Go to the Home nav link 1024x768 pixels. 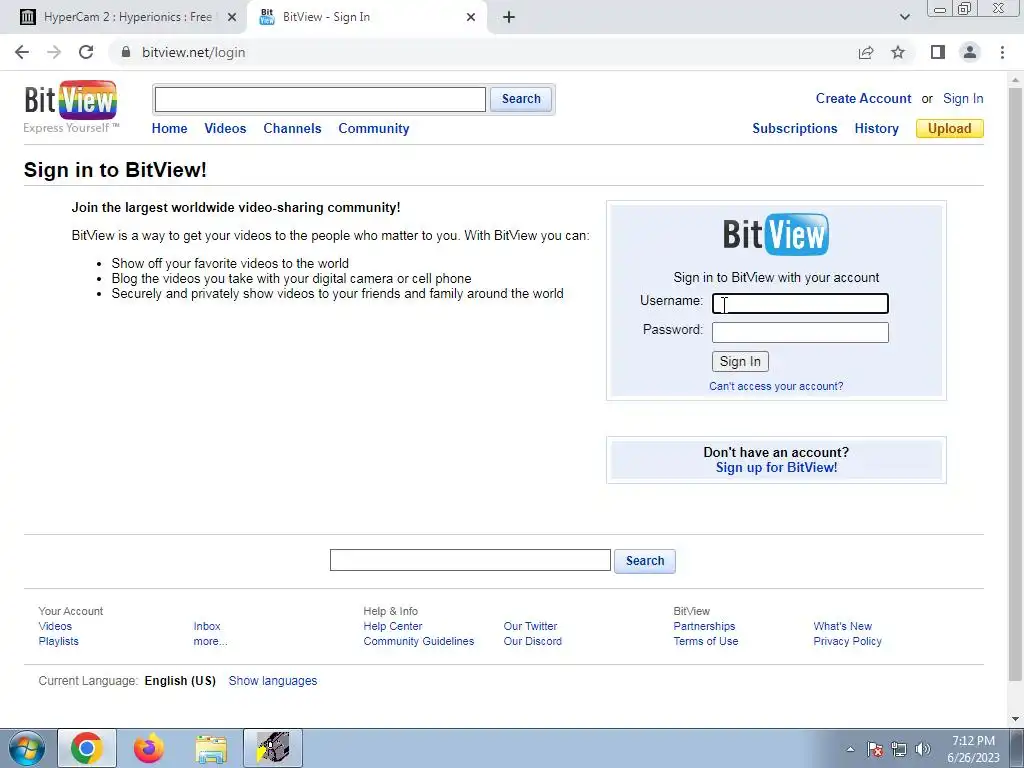(x=169, y=129)
